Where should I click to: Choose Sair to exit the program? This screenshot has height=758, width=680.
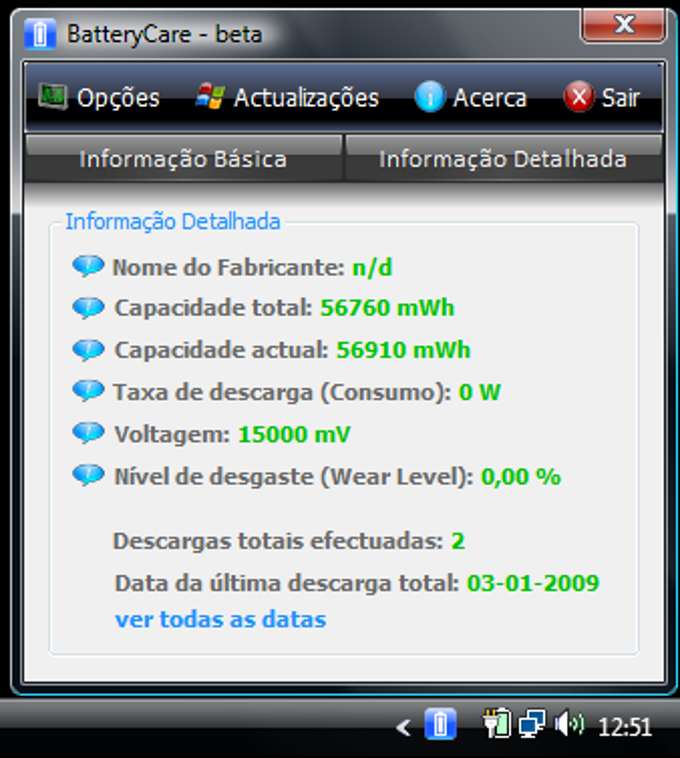tap(621, 98)
